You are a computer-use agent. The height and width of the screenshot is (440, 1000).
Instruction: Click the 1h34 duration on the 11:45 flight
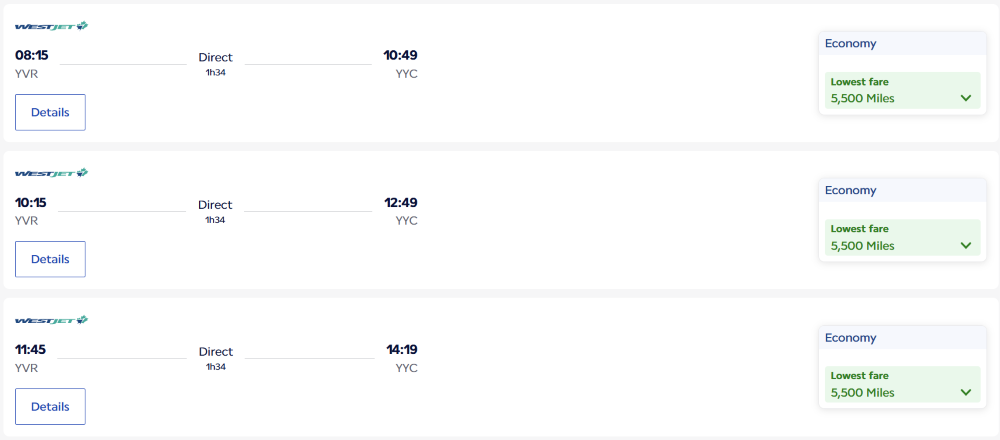(x=215, y=366)
